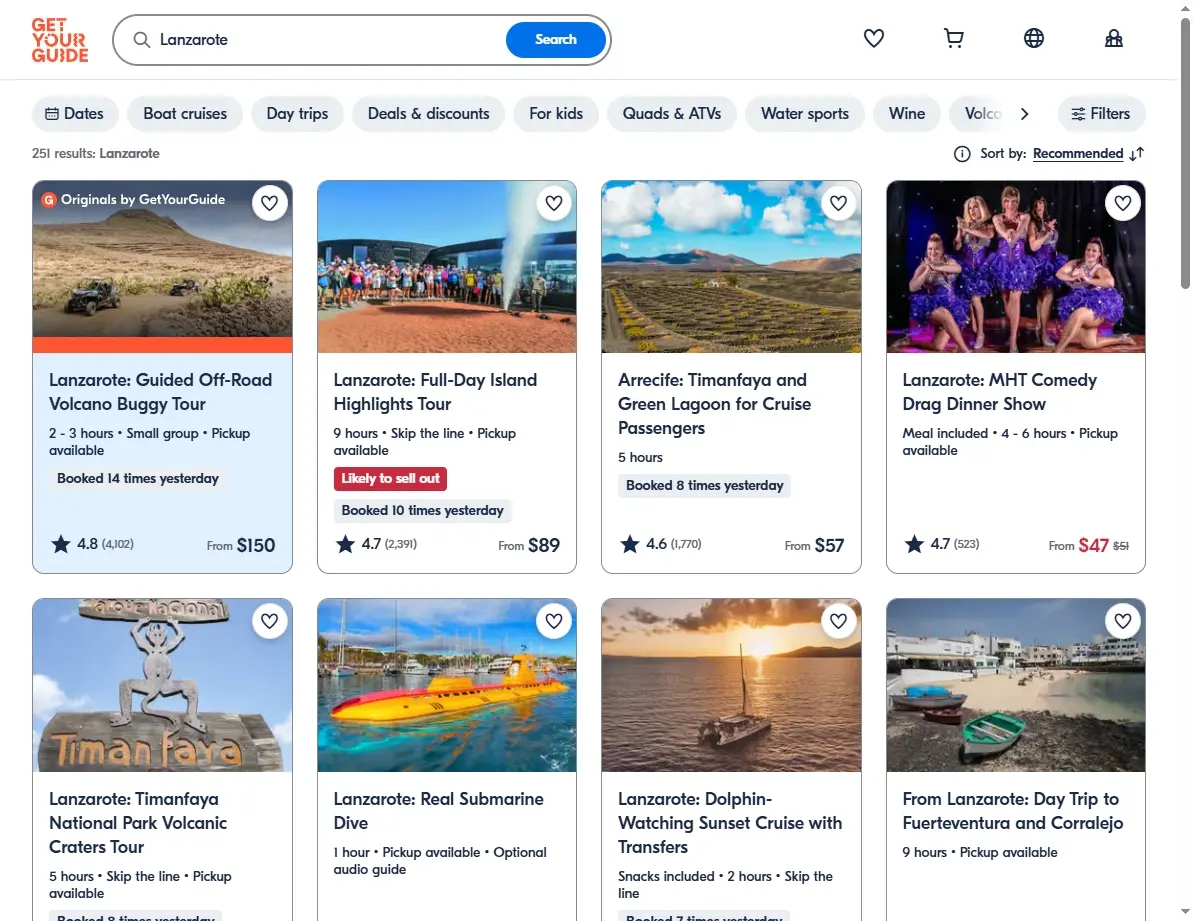Select the Wine filter chip
Viewport: 1193px width, 921px height.
907,114
